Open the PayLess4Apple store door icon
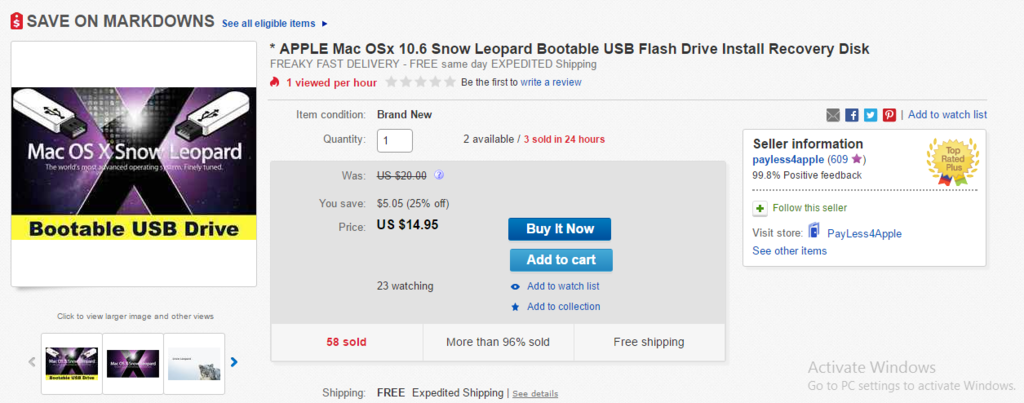The image size is (1024, 403). (x=814, y=231)
